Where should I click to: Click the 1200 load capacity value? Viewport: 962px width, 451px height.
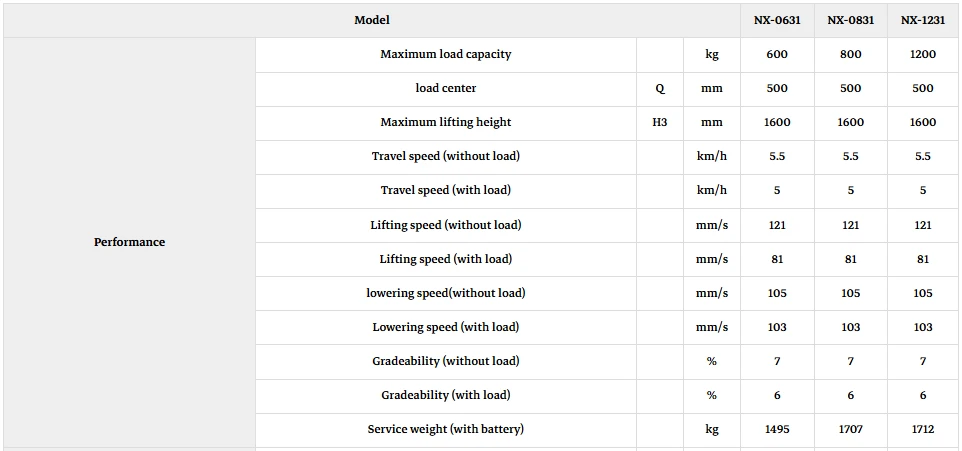(923, 54)
